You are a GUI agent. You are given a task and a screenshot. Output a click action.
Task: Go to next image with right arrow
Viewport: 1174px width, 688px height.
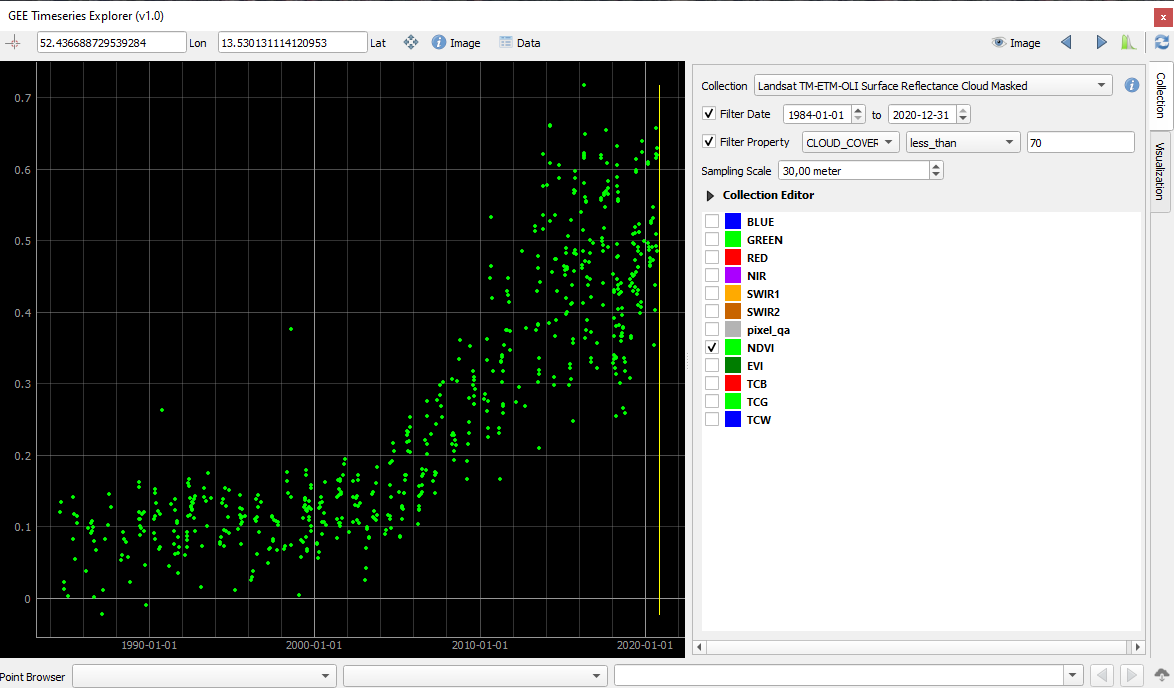coord(1101,43)
